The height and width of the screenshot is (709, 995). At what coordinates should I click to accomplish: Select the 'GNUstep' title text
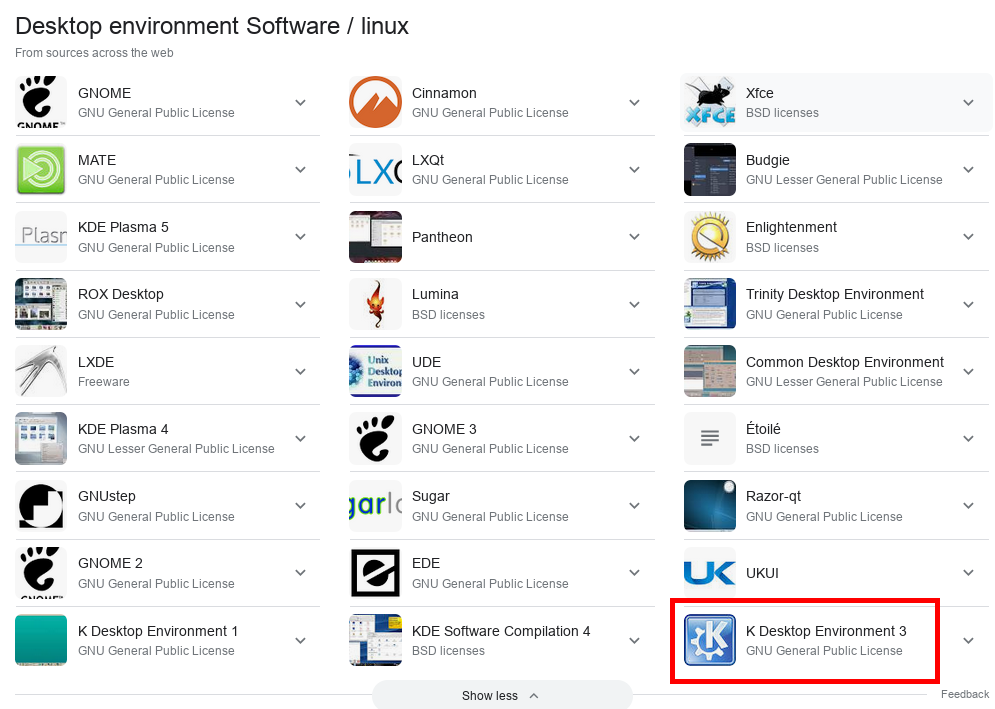107,496
